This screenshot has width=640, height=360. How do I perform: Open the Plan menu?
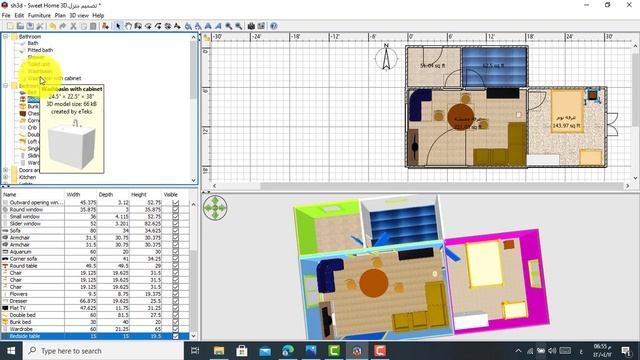click(x=60, y=16)
